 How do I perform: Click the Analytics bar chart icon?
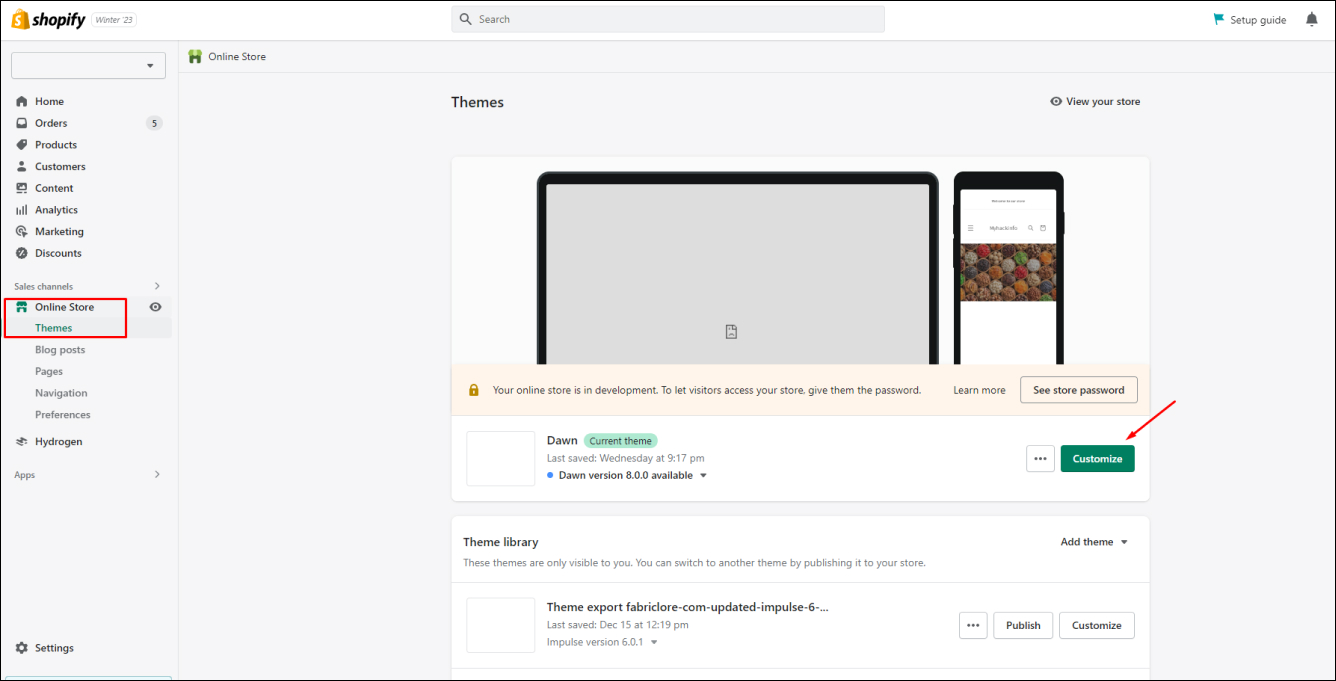click(x=22, y=210)
